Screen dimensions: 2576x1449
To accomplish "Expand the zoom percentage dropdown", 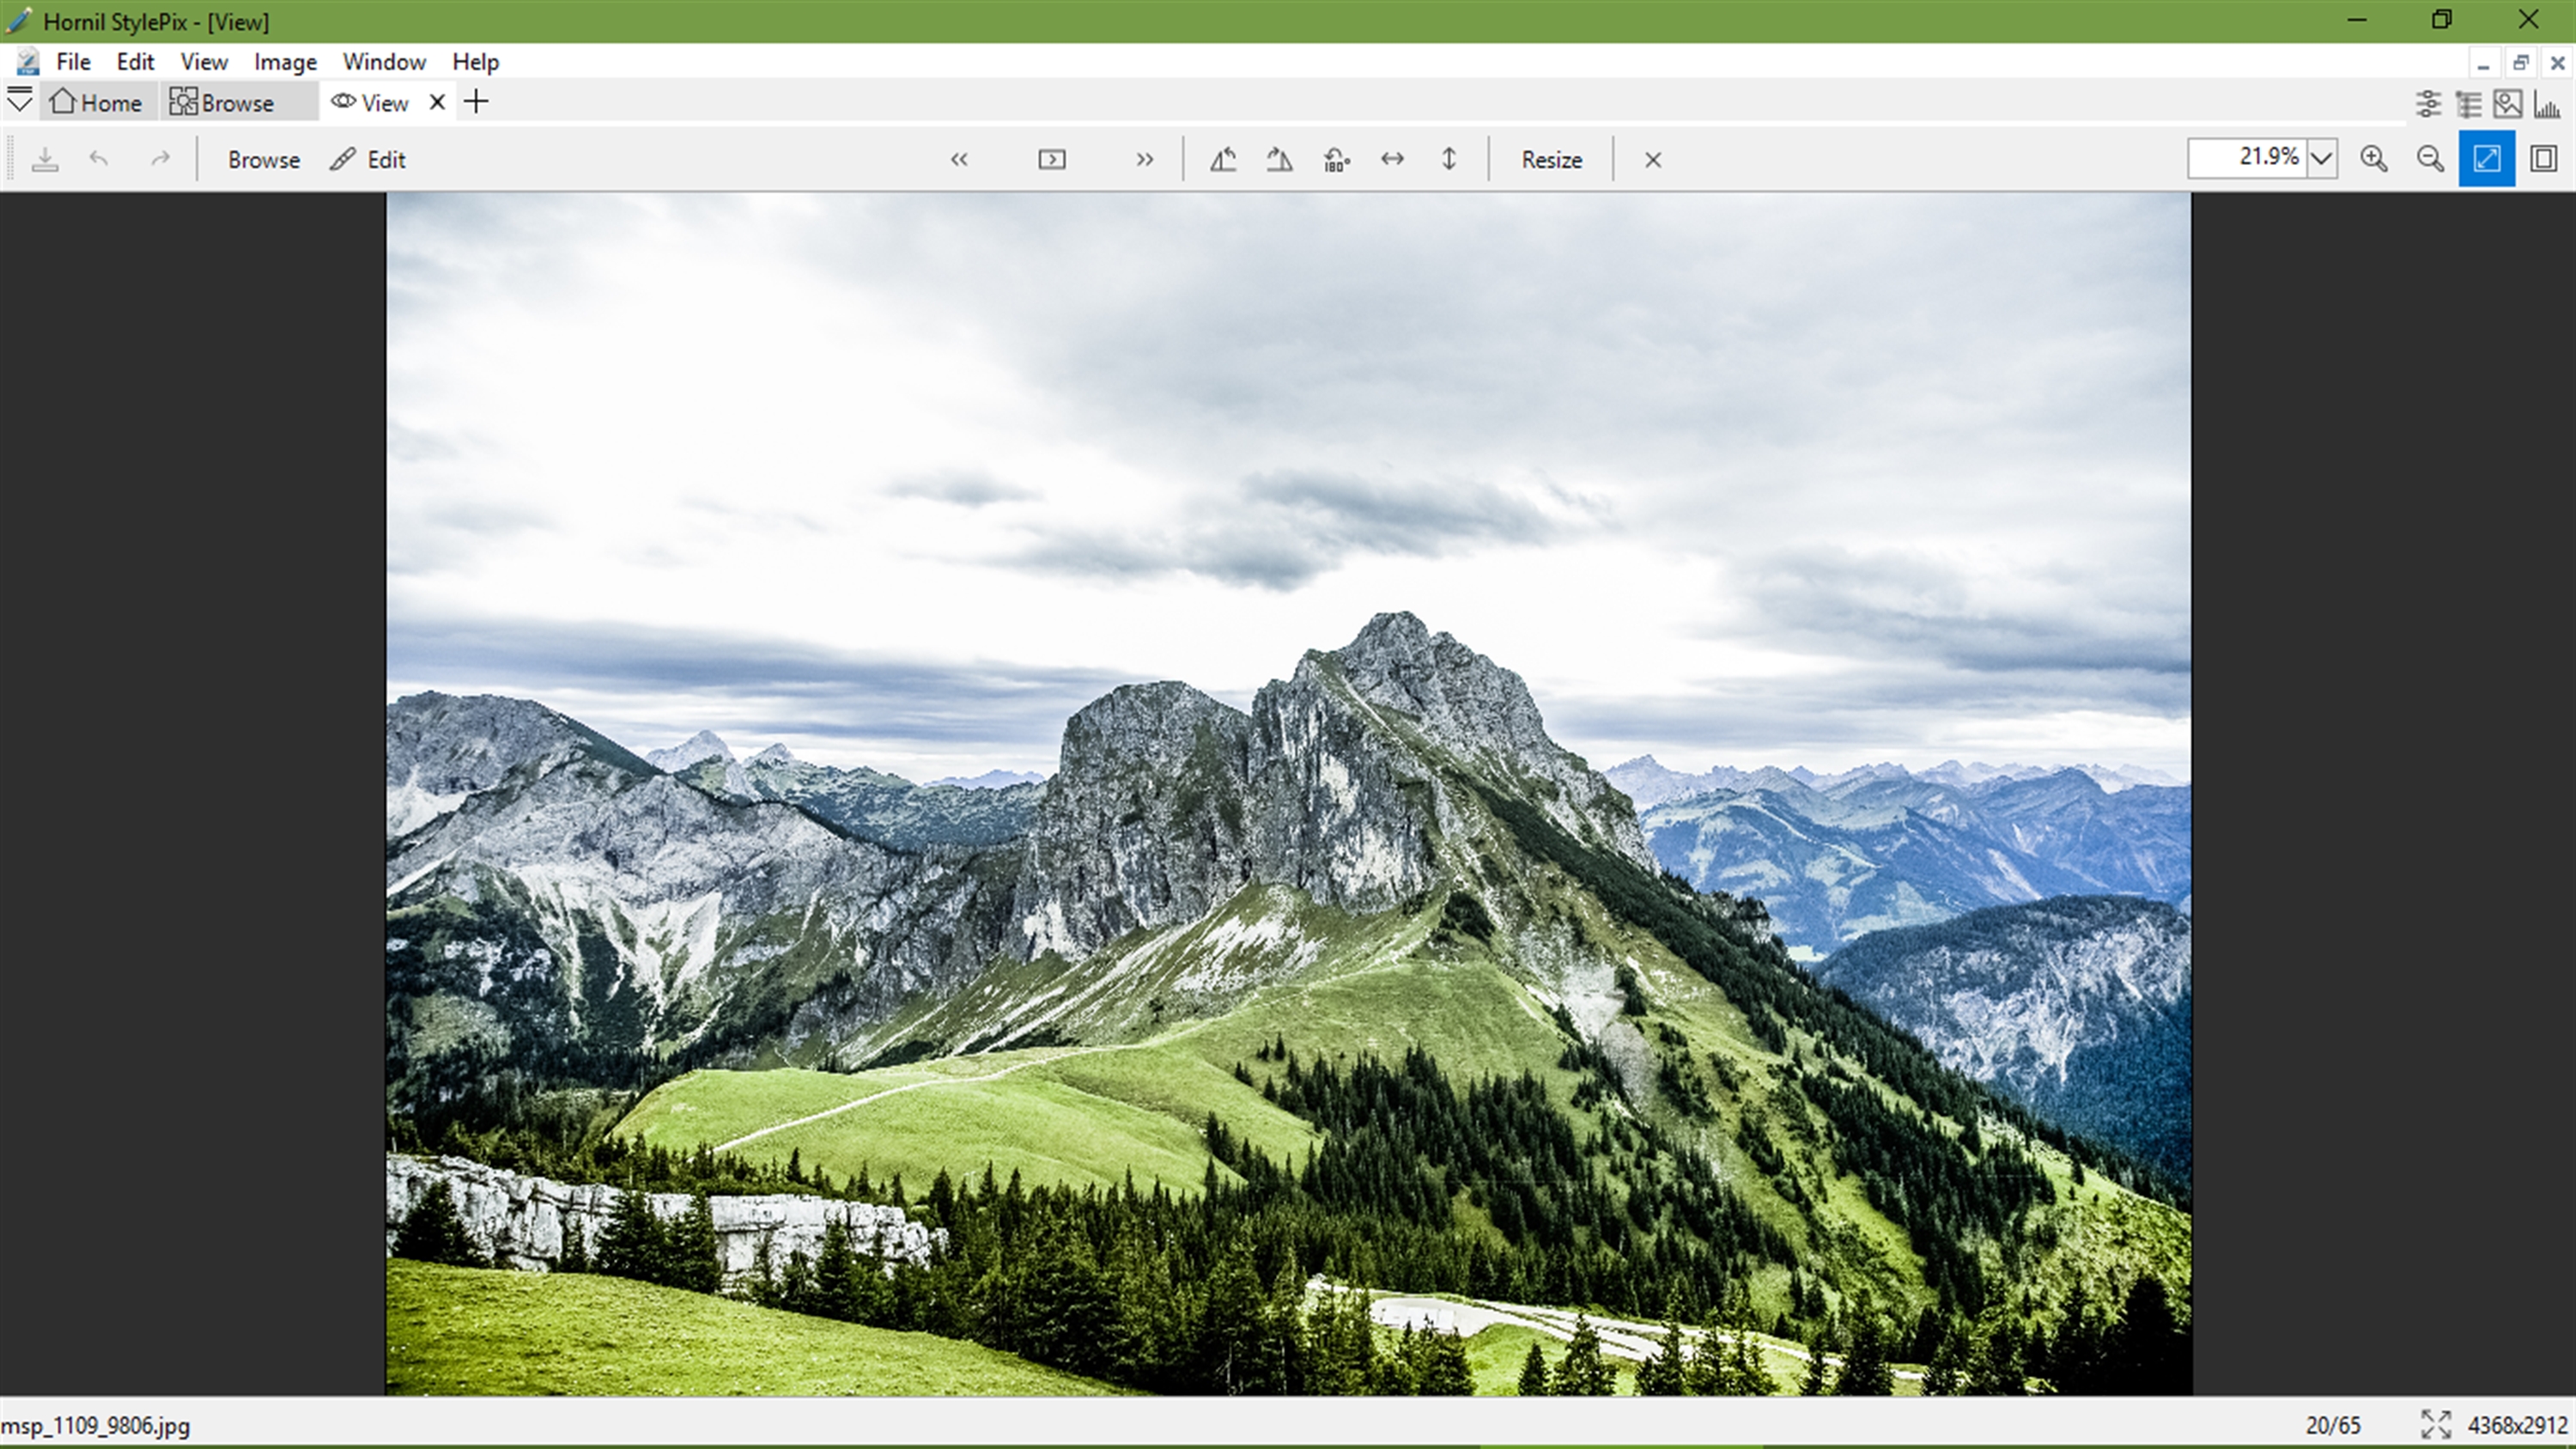I will click(2322, 159).
